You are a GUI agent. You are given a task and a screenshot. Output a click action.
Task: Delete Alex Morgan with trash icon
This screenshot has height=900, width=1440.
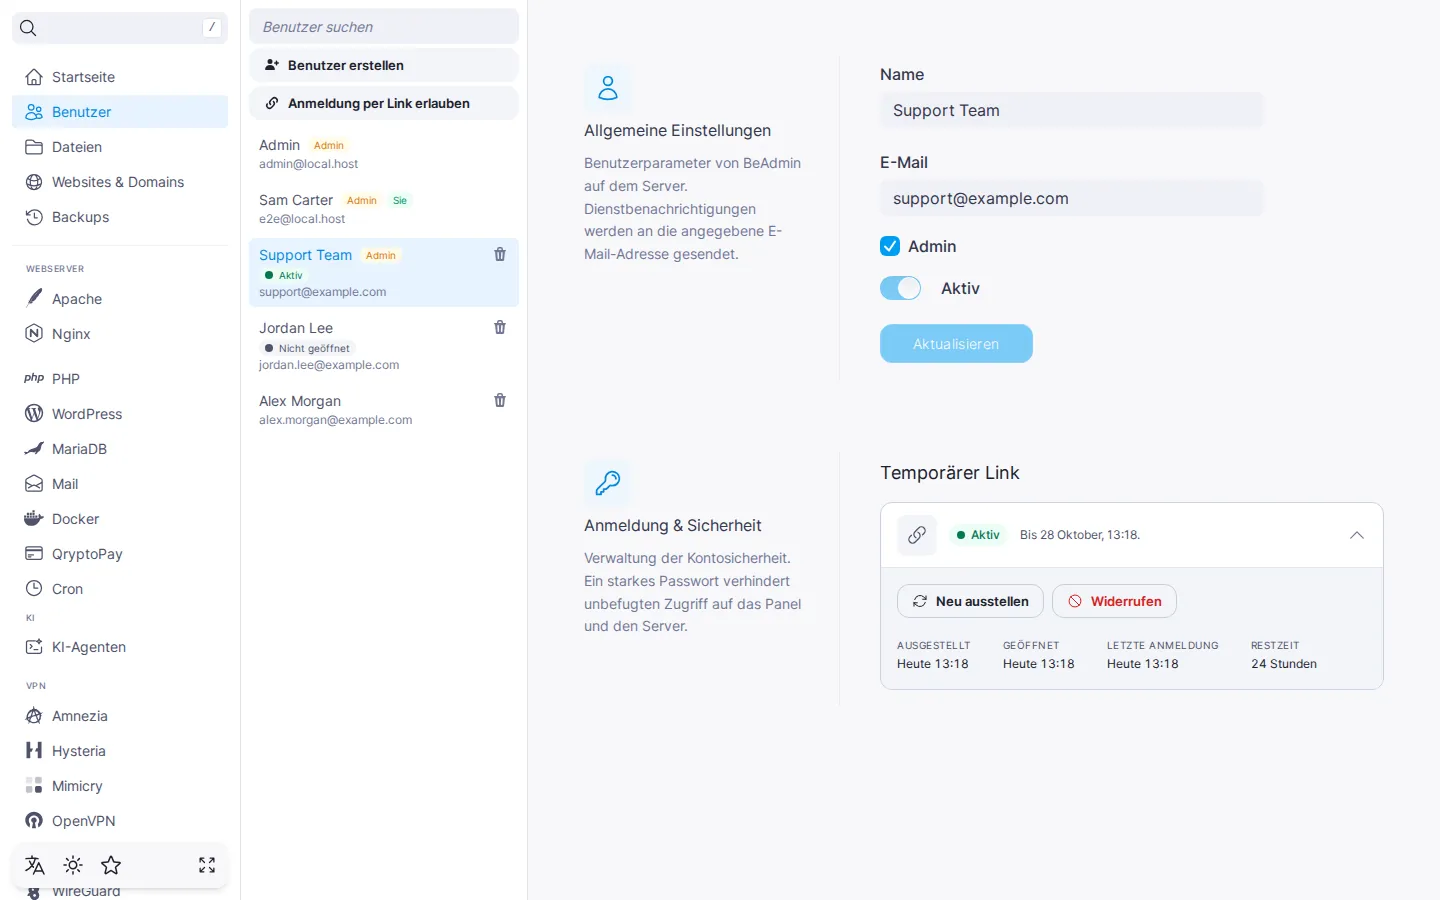[500, 400]
